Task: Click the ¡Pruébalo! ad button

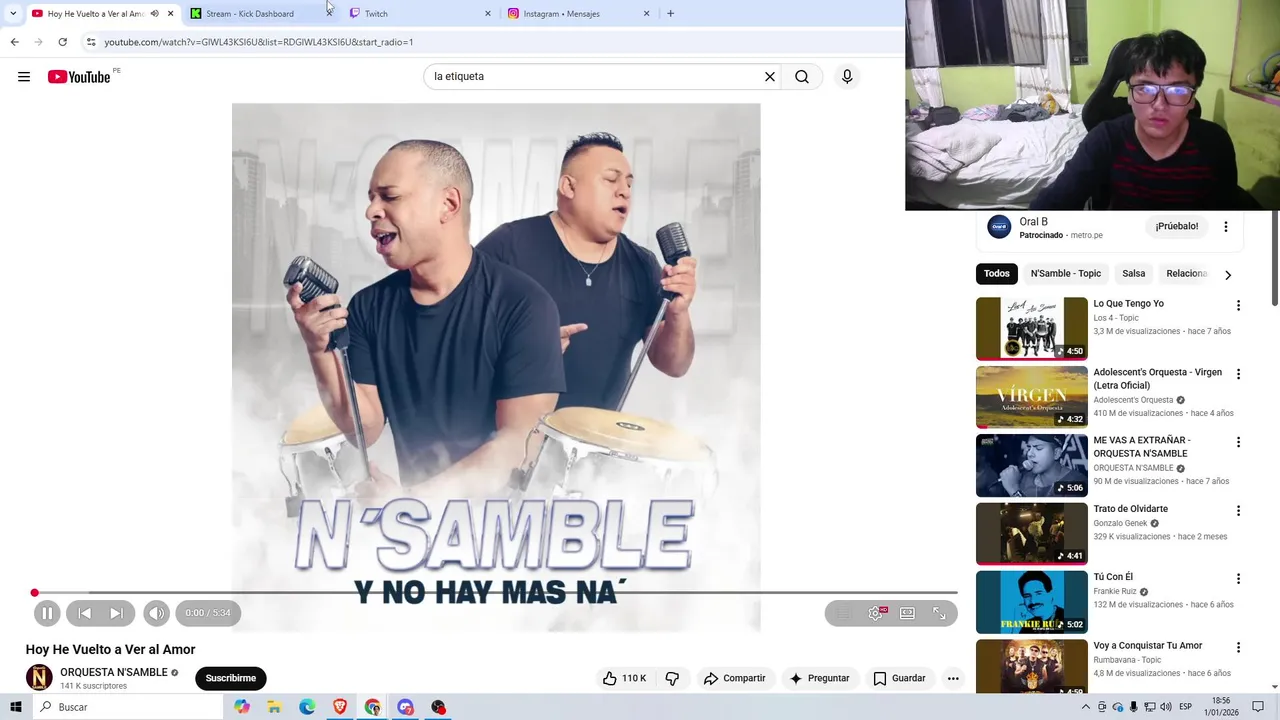Action: [1177, 226]
